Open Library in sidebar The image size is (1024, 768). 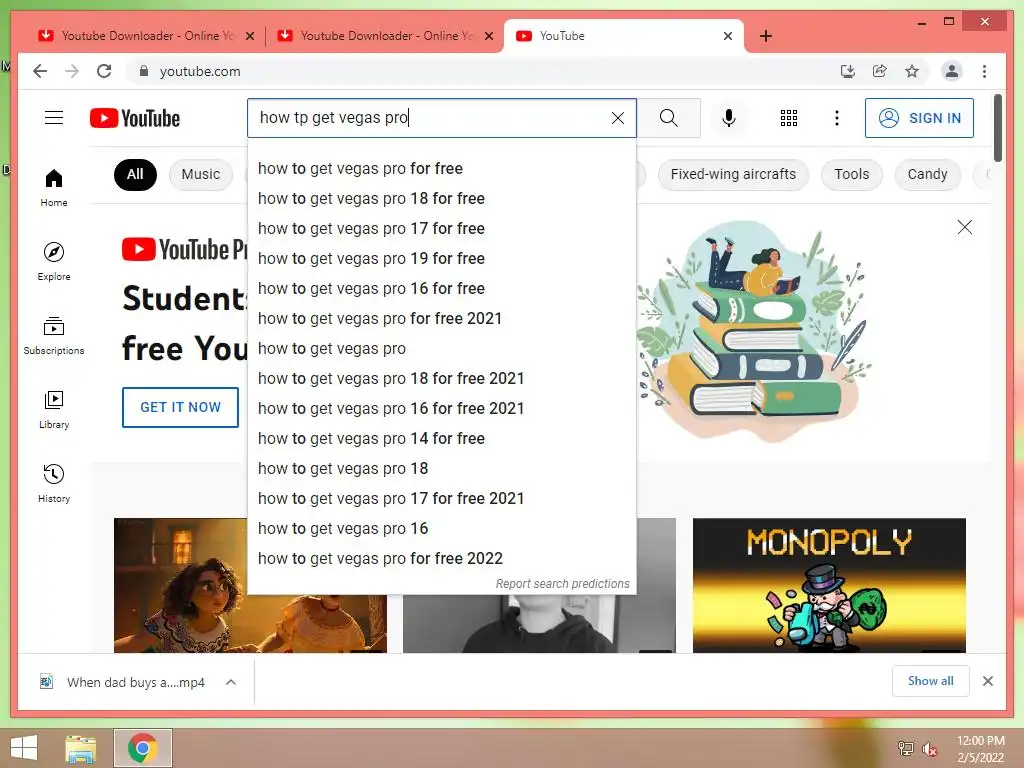click(54, 409)
